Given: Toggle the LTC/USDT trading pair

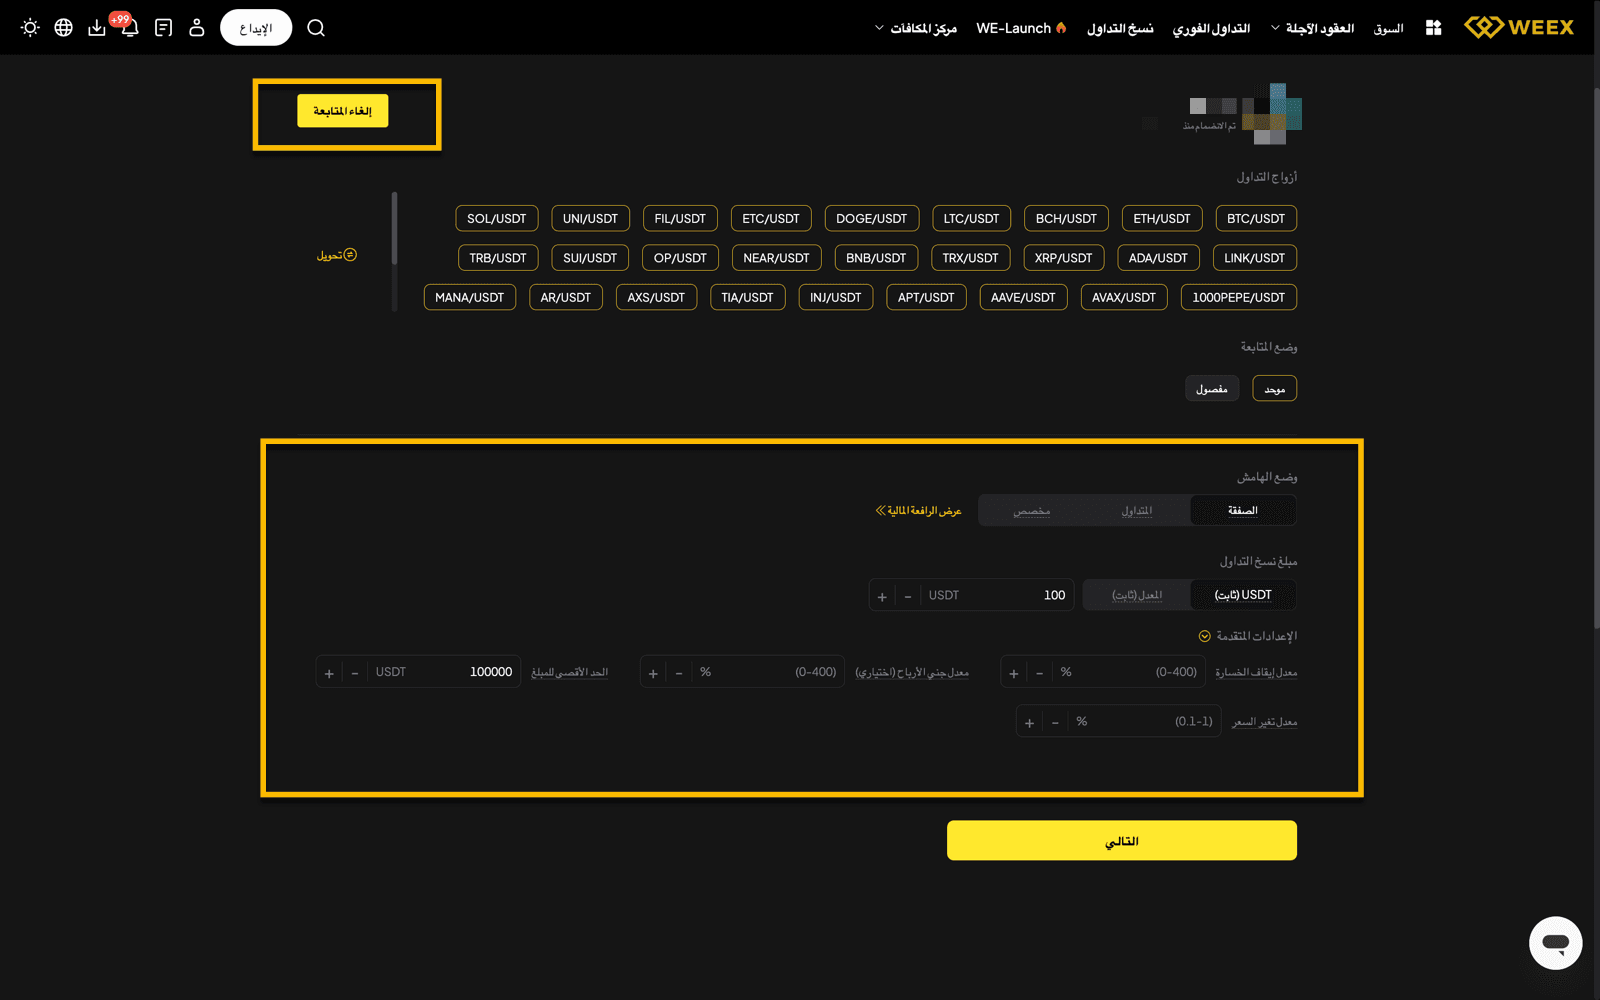Looking at the screenshot, I should [971, 218].
